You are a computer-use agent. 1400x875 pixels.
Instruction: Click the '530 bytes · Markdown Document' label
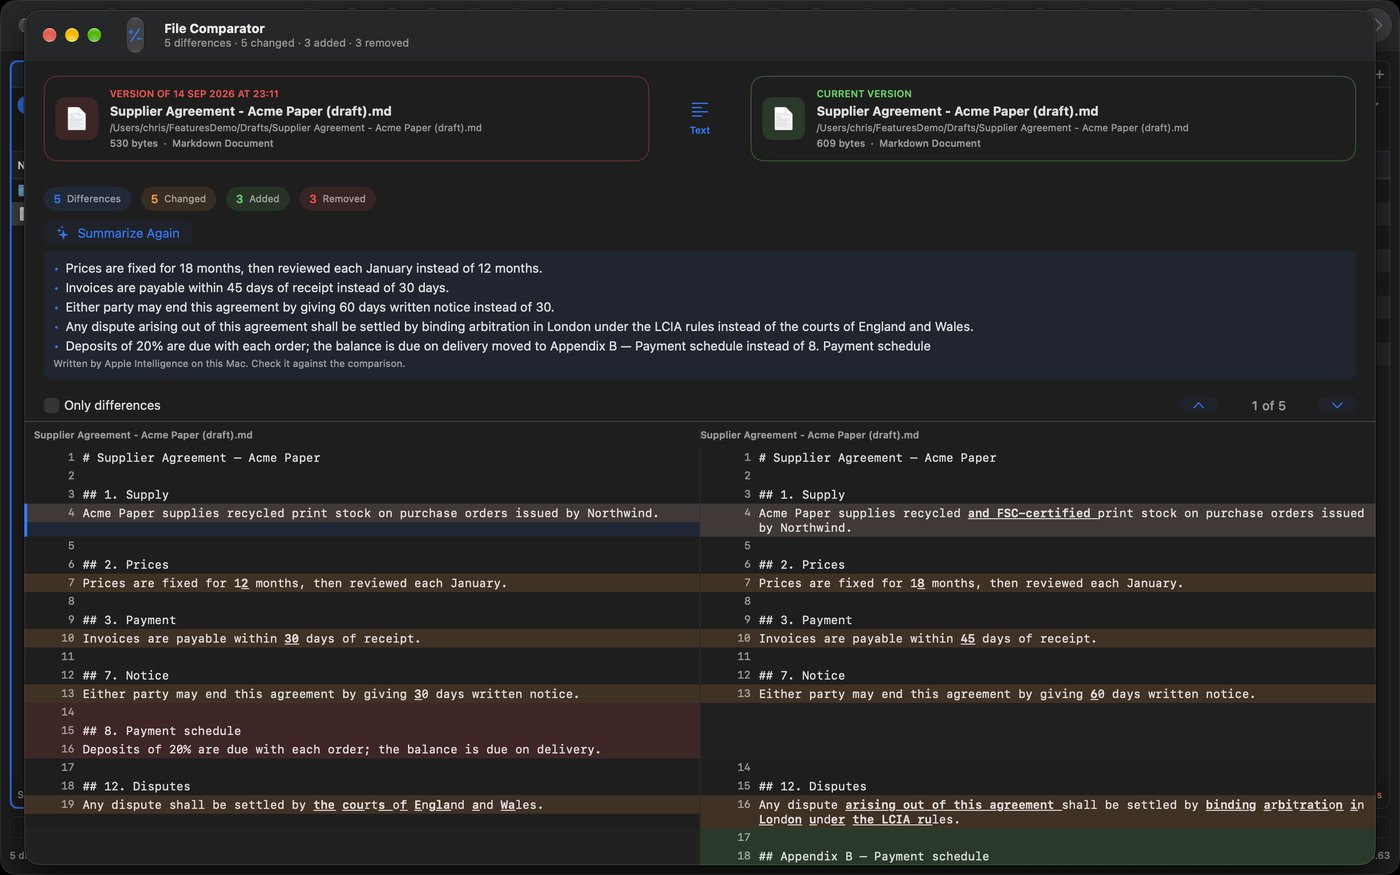click(191, 144)
